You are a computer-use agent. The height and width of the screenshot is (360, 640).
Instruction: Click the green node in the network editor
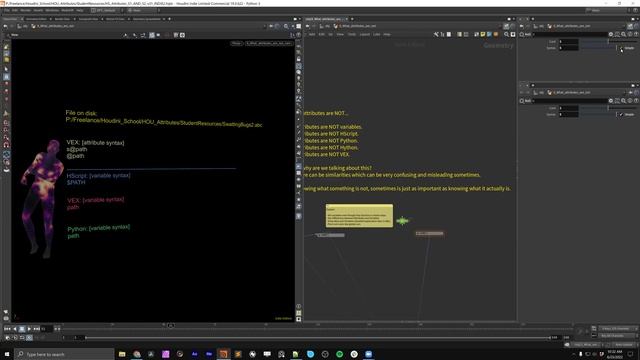coord(402,221)
